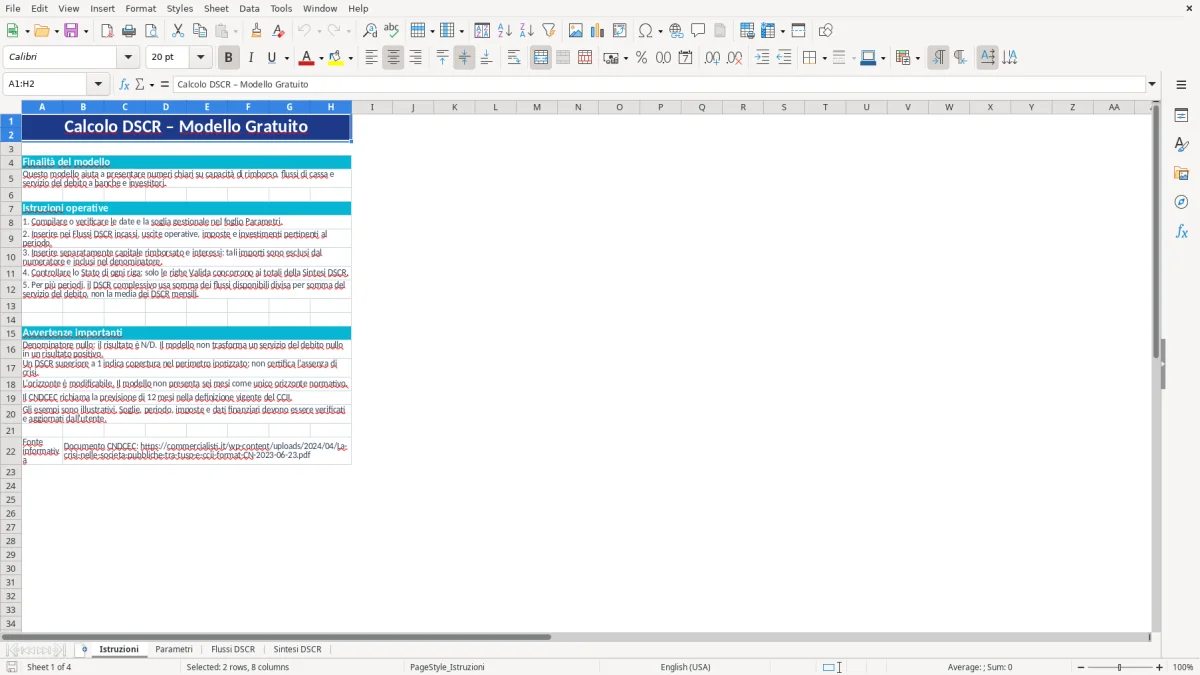This screenshot has height=675, width=1200.
Task: Open the Data menu
Action: (249, 8)
